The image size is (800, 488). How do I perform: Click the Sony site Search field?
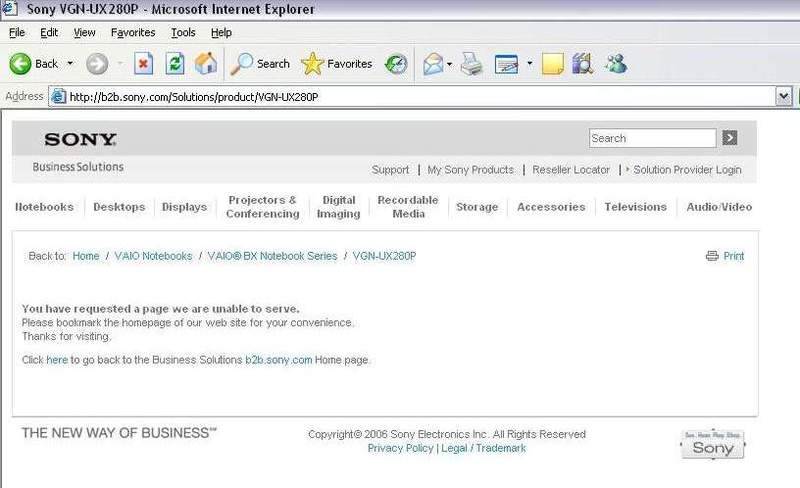tap(653, 138)
